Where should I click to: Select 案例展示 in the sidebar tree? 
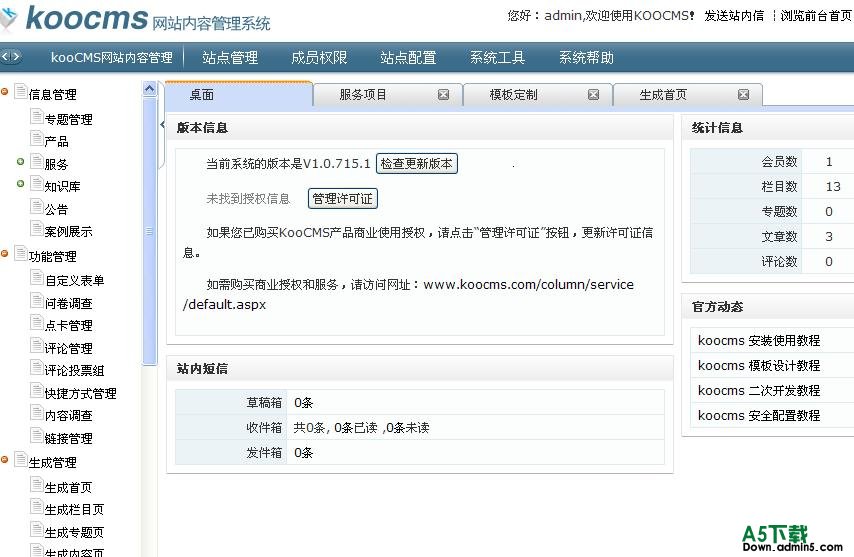click(x=69, y=232)
